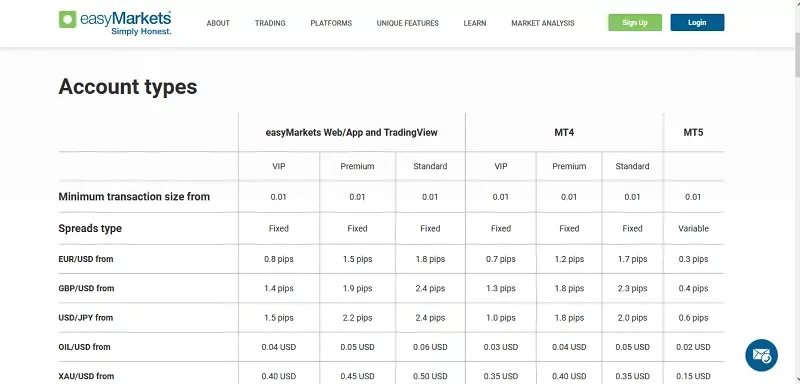
Task: Click the MT4 column header
Action: point(564,132)
